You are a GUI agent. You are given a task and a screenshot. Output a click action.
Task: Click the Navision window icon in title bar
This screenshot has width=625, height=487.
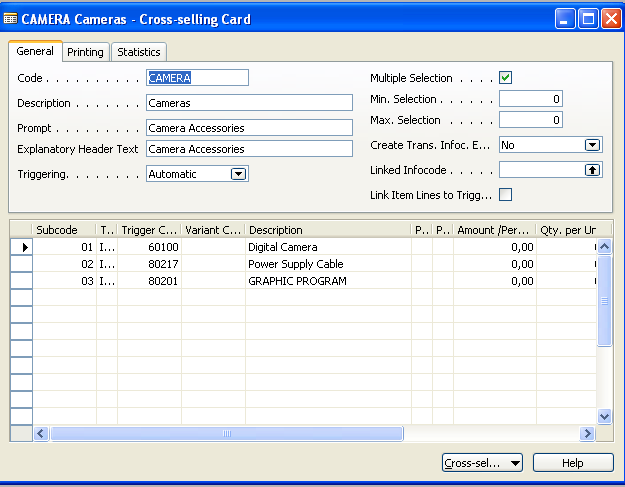click(x=11, y=19)
